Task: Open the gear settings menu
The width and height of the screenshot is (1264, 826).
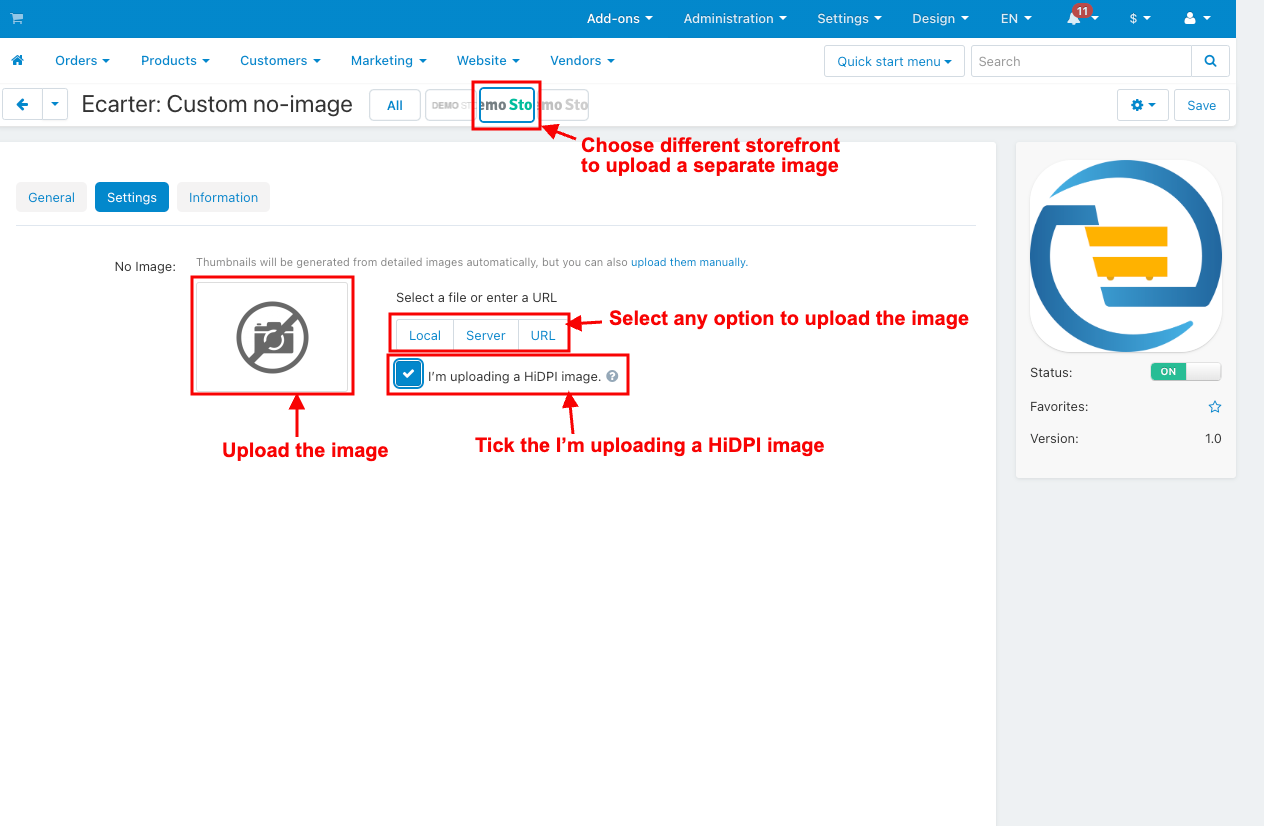Action: pos(1142,105)
